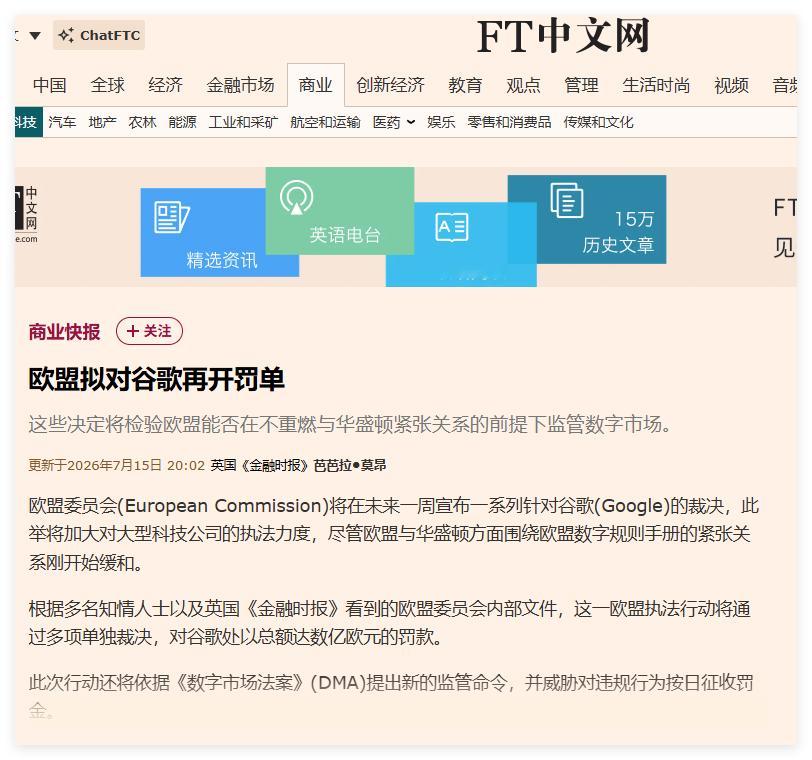Open the 地产 sub-category

click(x=102, y=122)
